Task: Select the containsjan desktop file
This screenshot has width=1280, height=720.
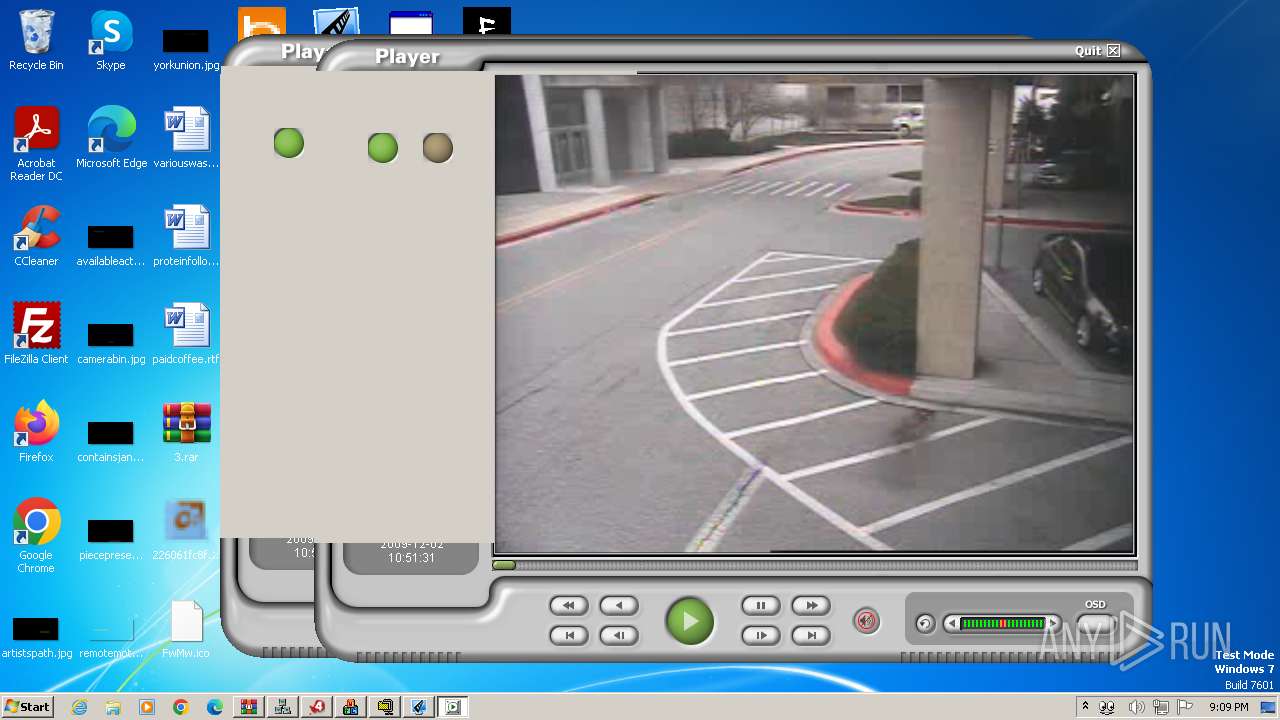Action: (x=111, y=442)
